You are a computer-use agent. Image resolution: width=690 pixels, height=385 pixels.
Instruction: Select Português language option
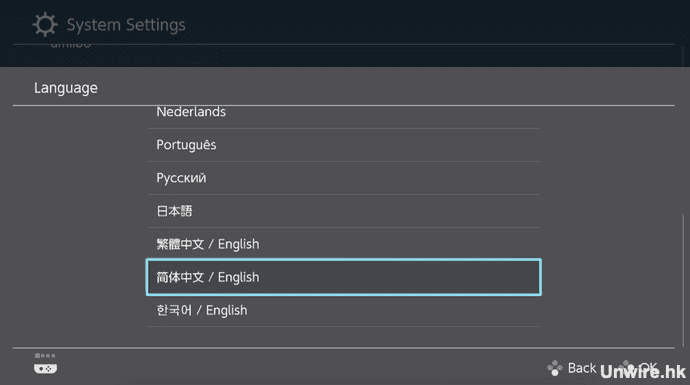coord(343,145)
